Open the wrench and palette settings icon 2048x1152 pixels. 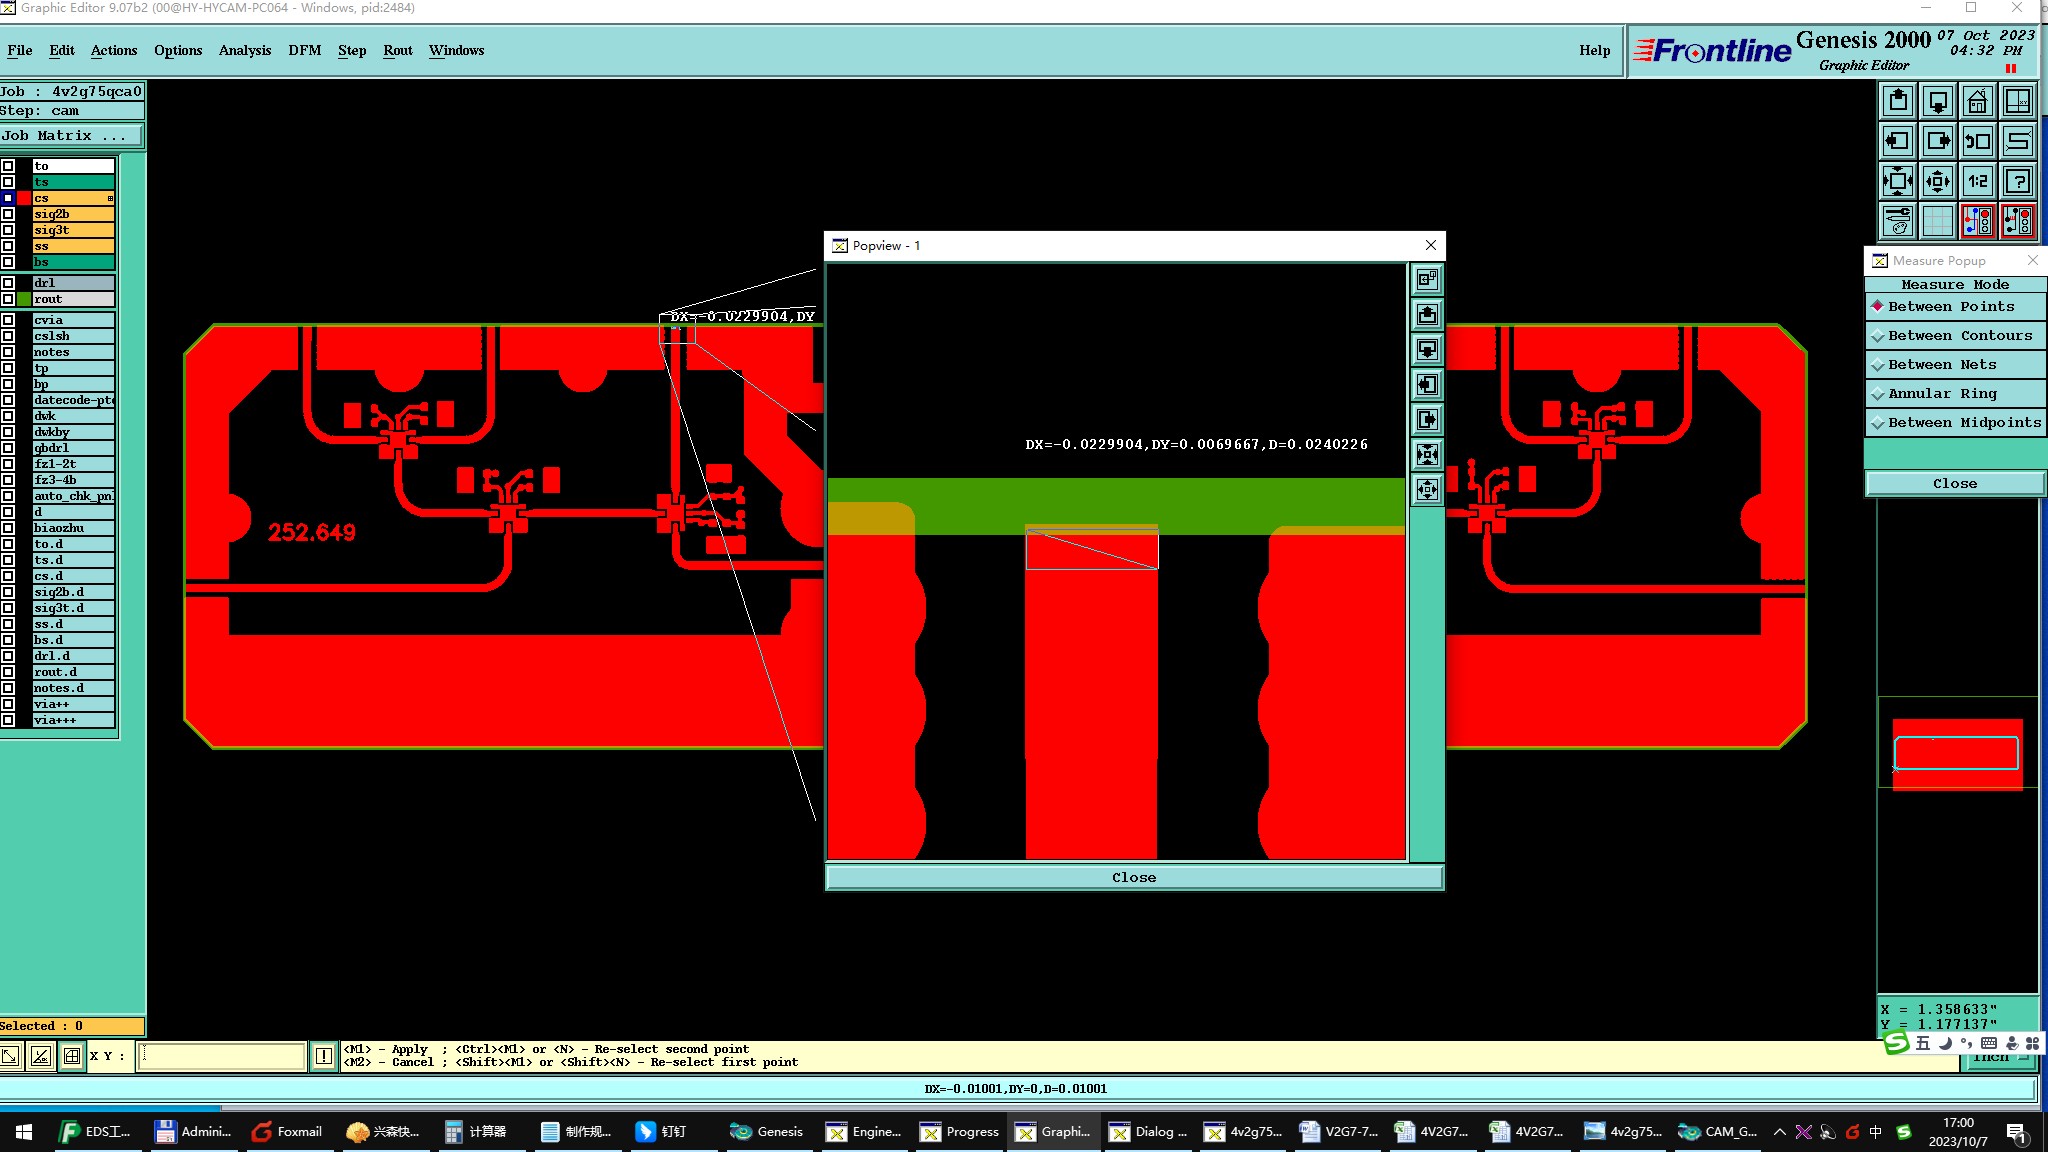pyautogui.click(x=1898, y=221)
